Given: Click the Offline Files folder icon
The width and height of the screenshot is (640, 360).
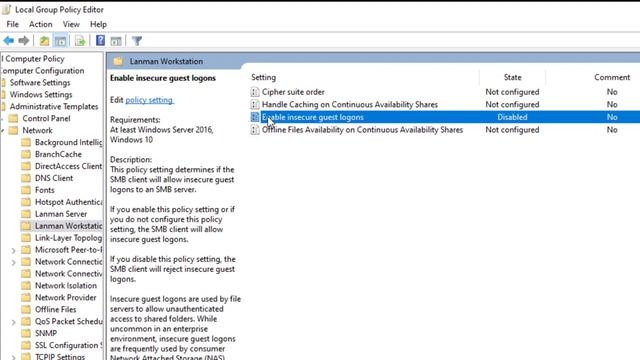Looking at the screenshot, I should coord(26,309).
